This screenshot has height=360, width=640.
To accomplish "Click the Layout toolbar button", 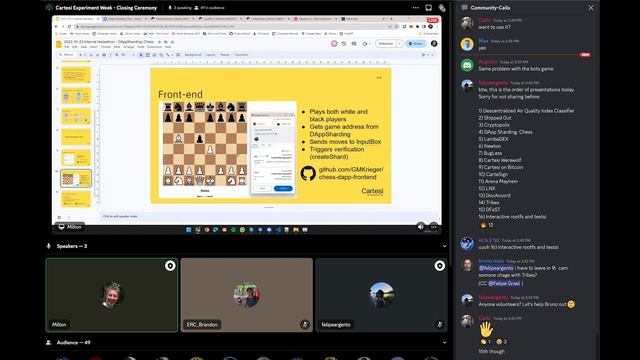I will [x=210, y=55].
